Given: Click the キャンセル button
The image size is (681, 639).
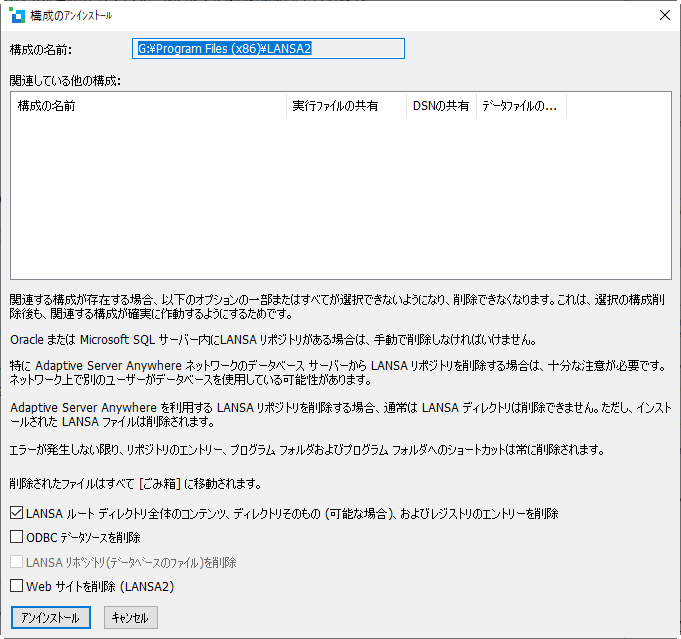Looking at the screenshot, I should click(x=131, y=617).
